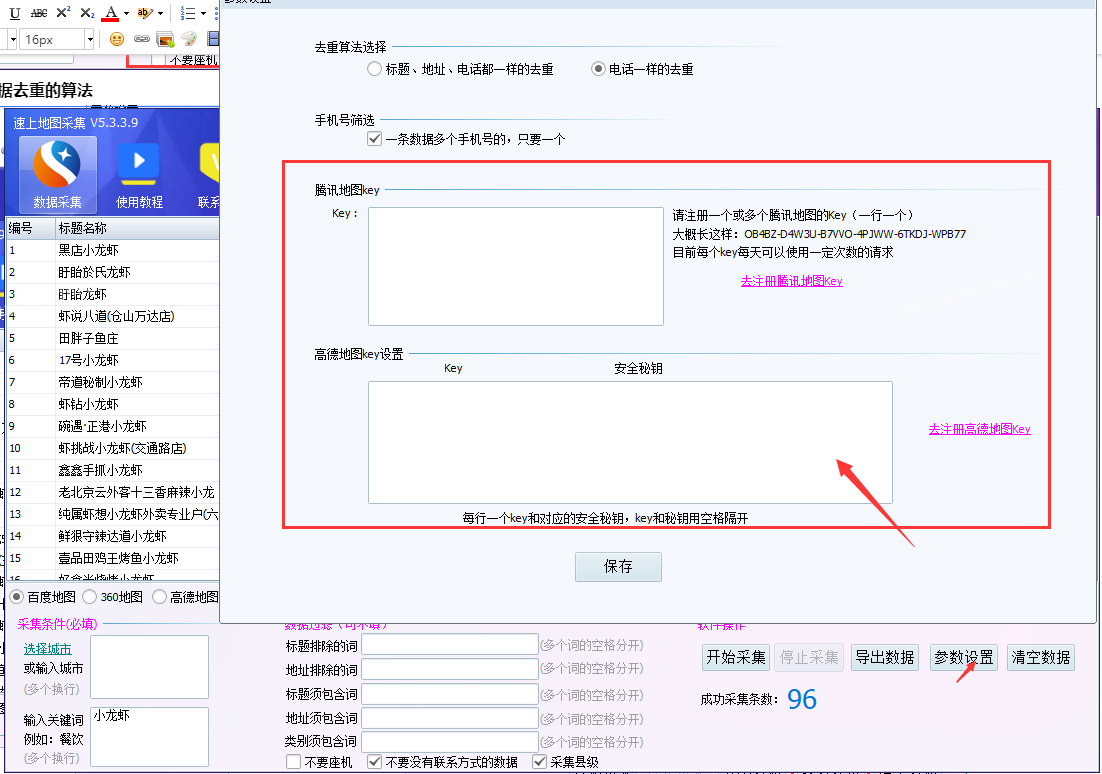Open the highlight color dropdown arrow

pyautogui.click(x=160, y=13)
